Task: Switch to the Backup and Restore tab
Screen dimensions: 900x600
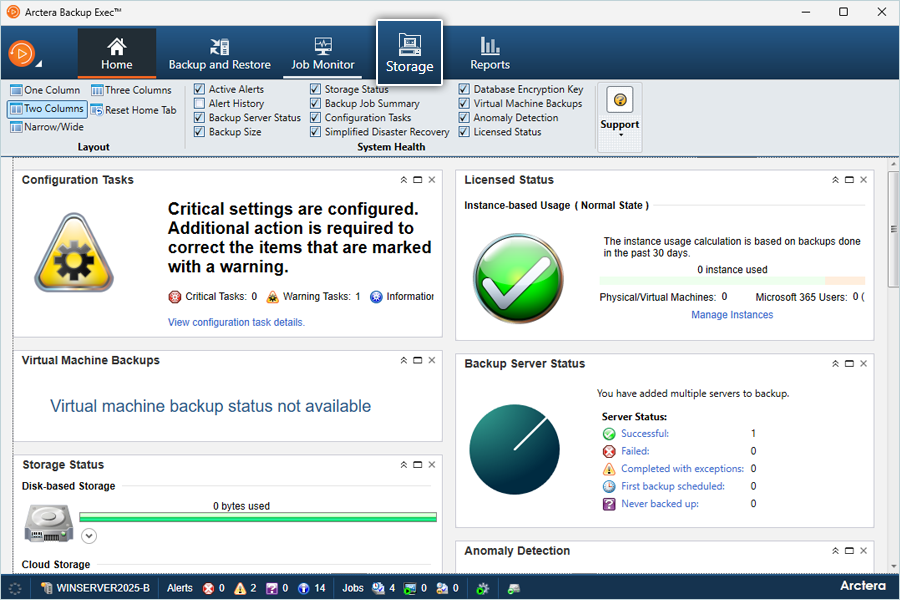Action: click(219, 54)
